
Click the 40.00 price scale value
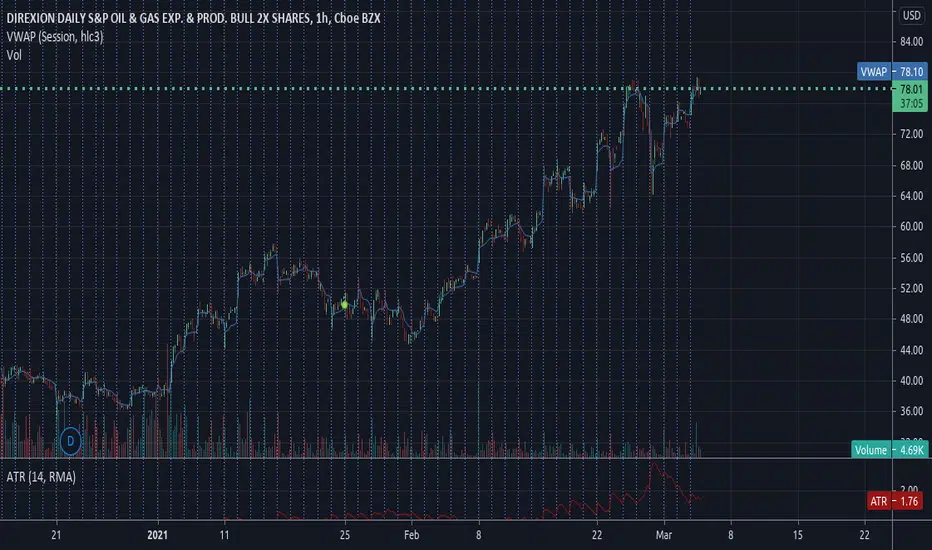point(911,381)
